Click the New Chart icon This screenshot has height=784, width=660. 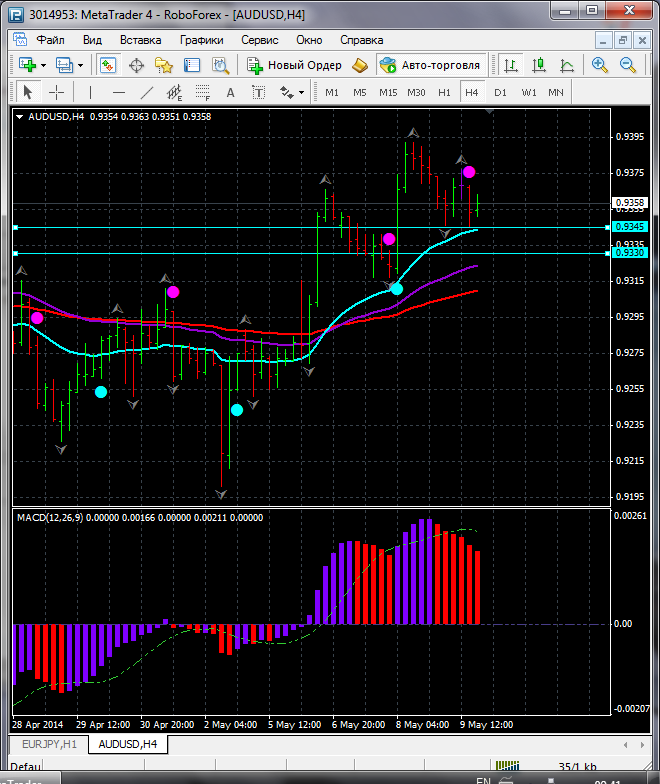click(x=27, y=65)
